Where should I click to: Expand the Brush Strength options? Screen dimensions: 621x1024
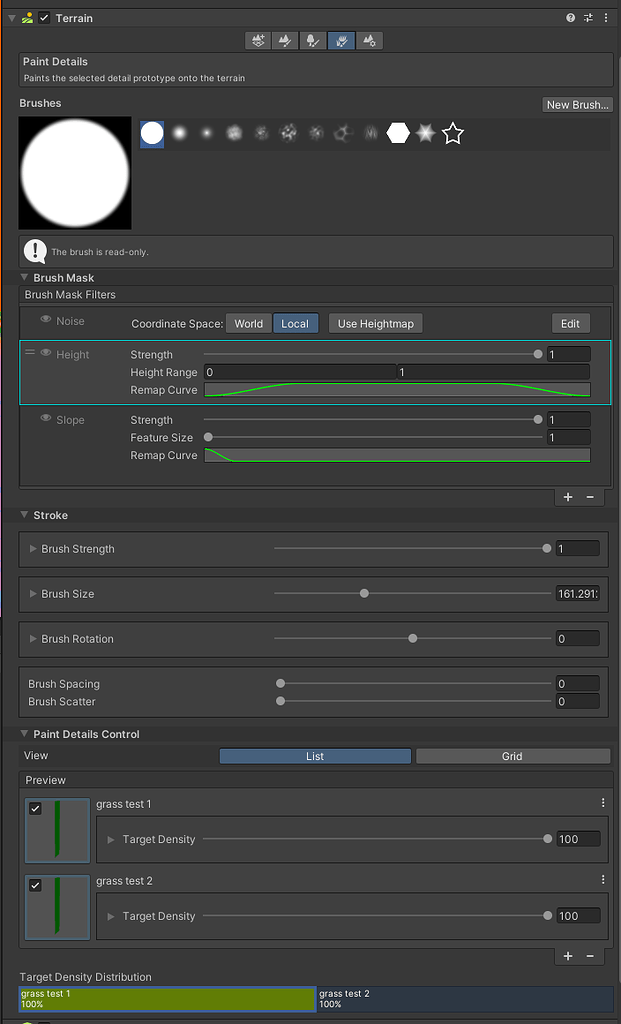[34, 549]
